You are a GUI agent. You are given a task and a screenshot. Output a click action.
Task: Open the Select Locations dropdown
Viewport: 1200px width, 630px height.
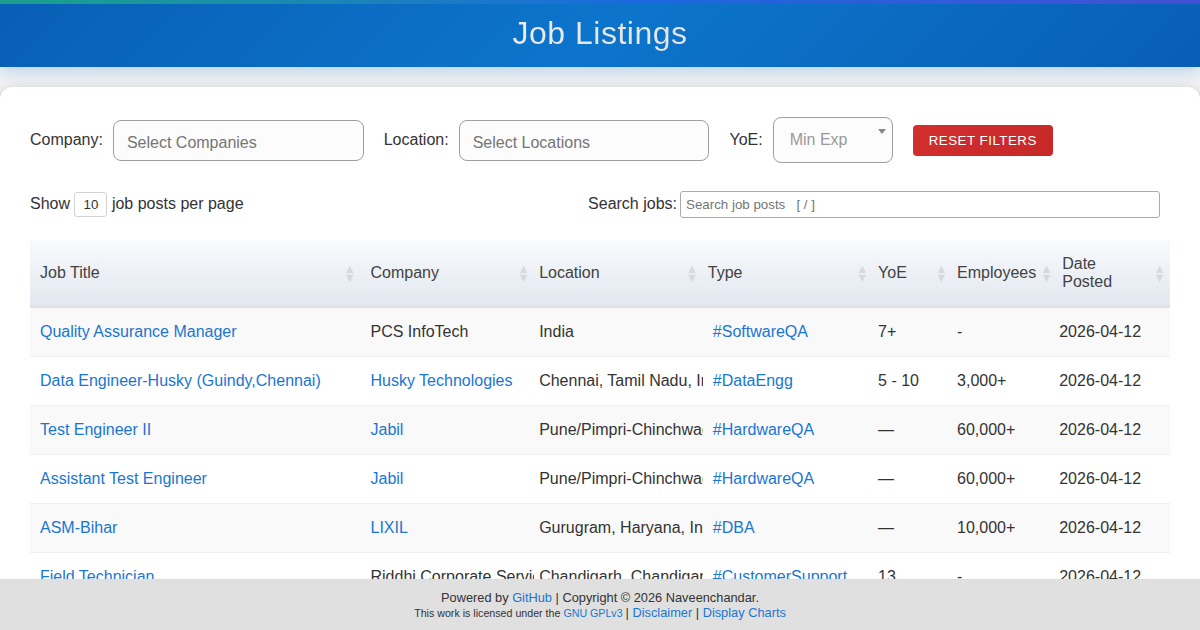point(583,141)
